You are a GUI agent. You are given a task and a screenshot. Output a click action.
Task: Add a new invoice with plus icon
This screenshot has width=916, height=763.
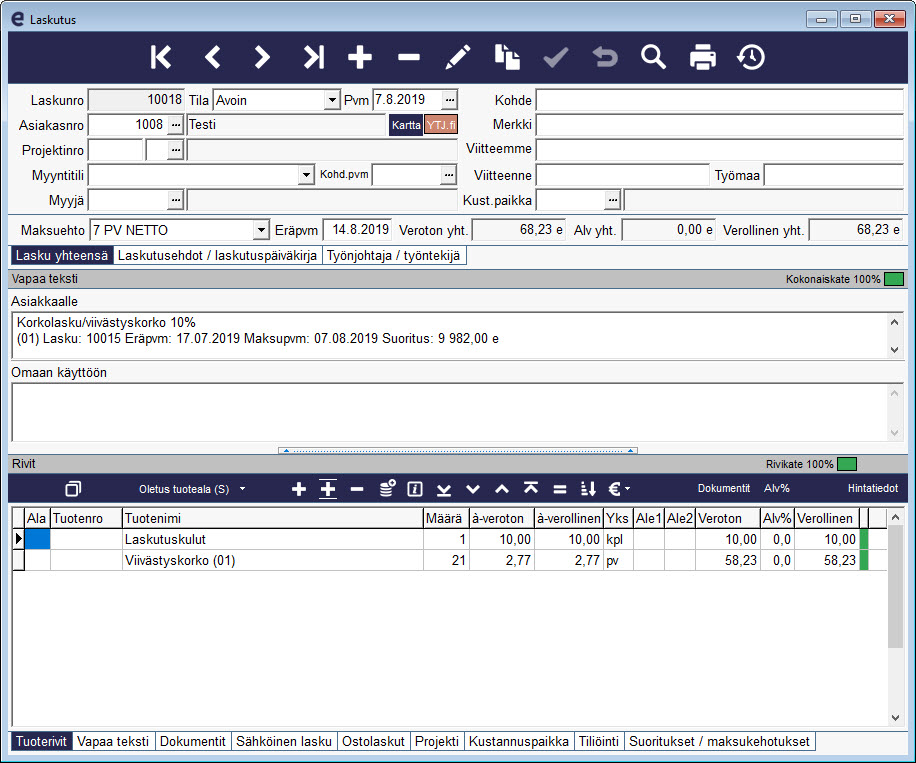click(360, 57)
